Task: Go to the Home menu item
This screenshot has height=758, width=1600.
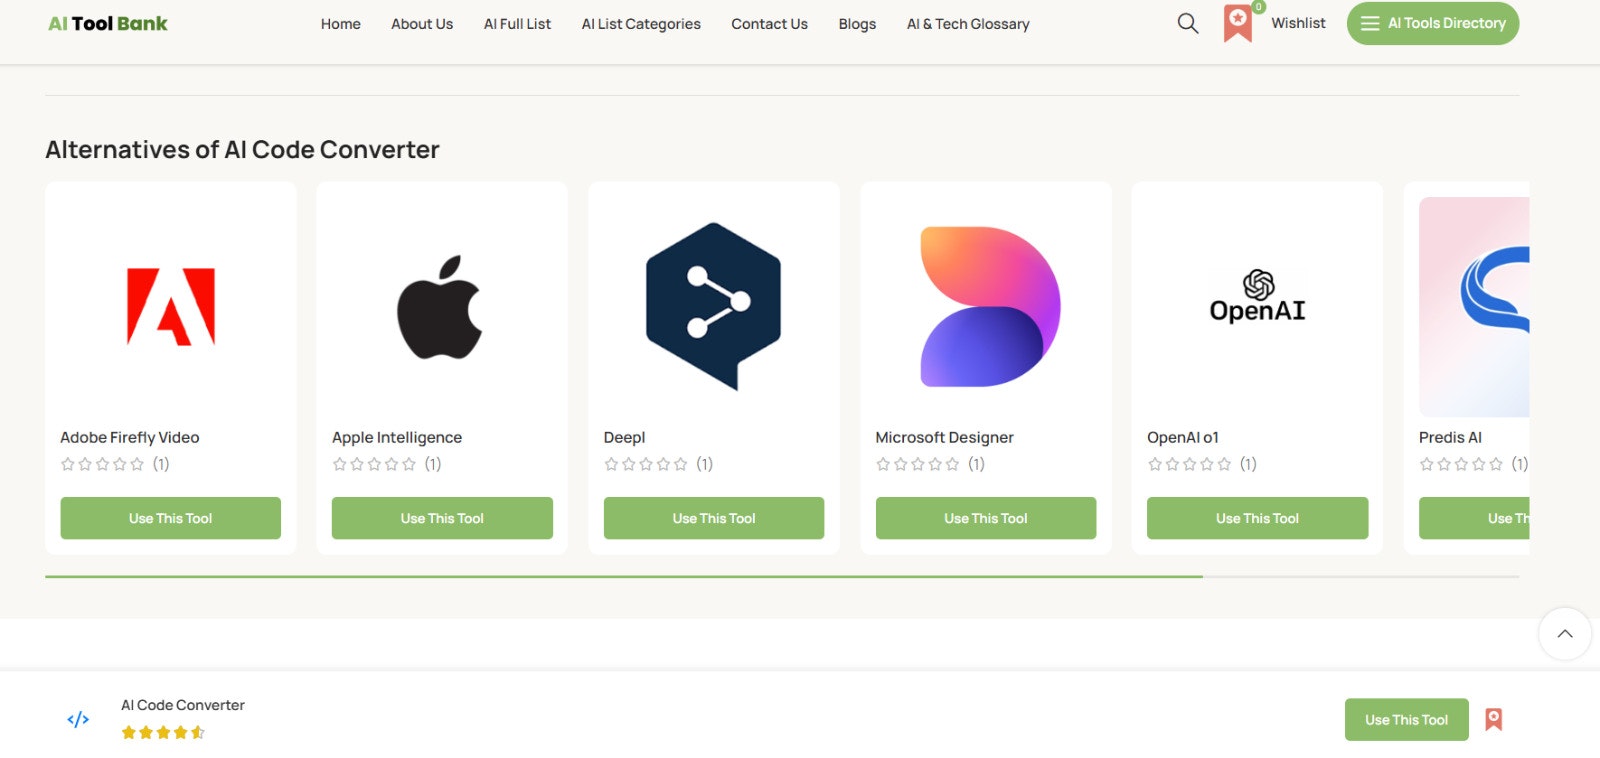Action: click(x=341, y=24)
